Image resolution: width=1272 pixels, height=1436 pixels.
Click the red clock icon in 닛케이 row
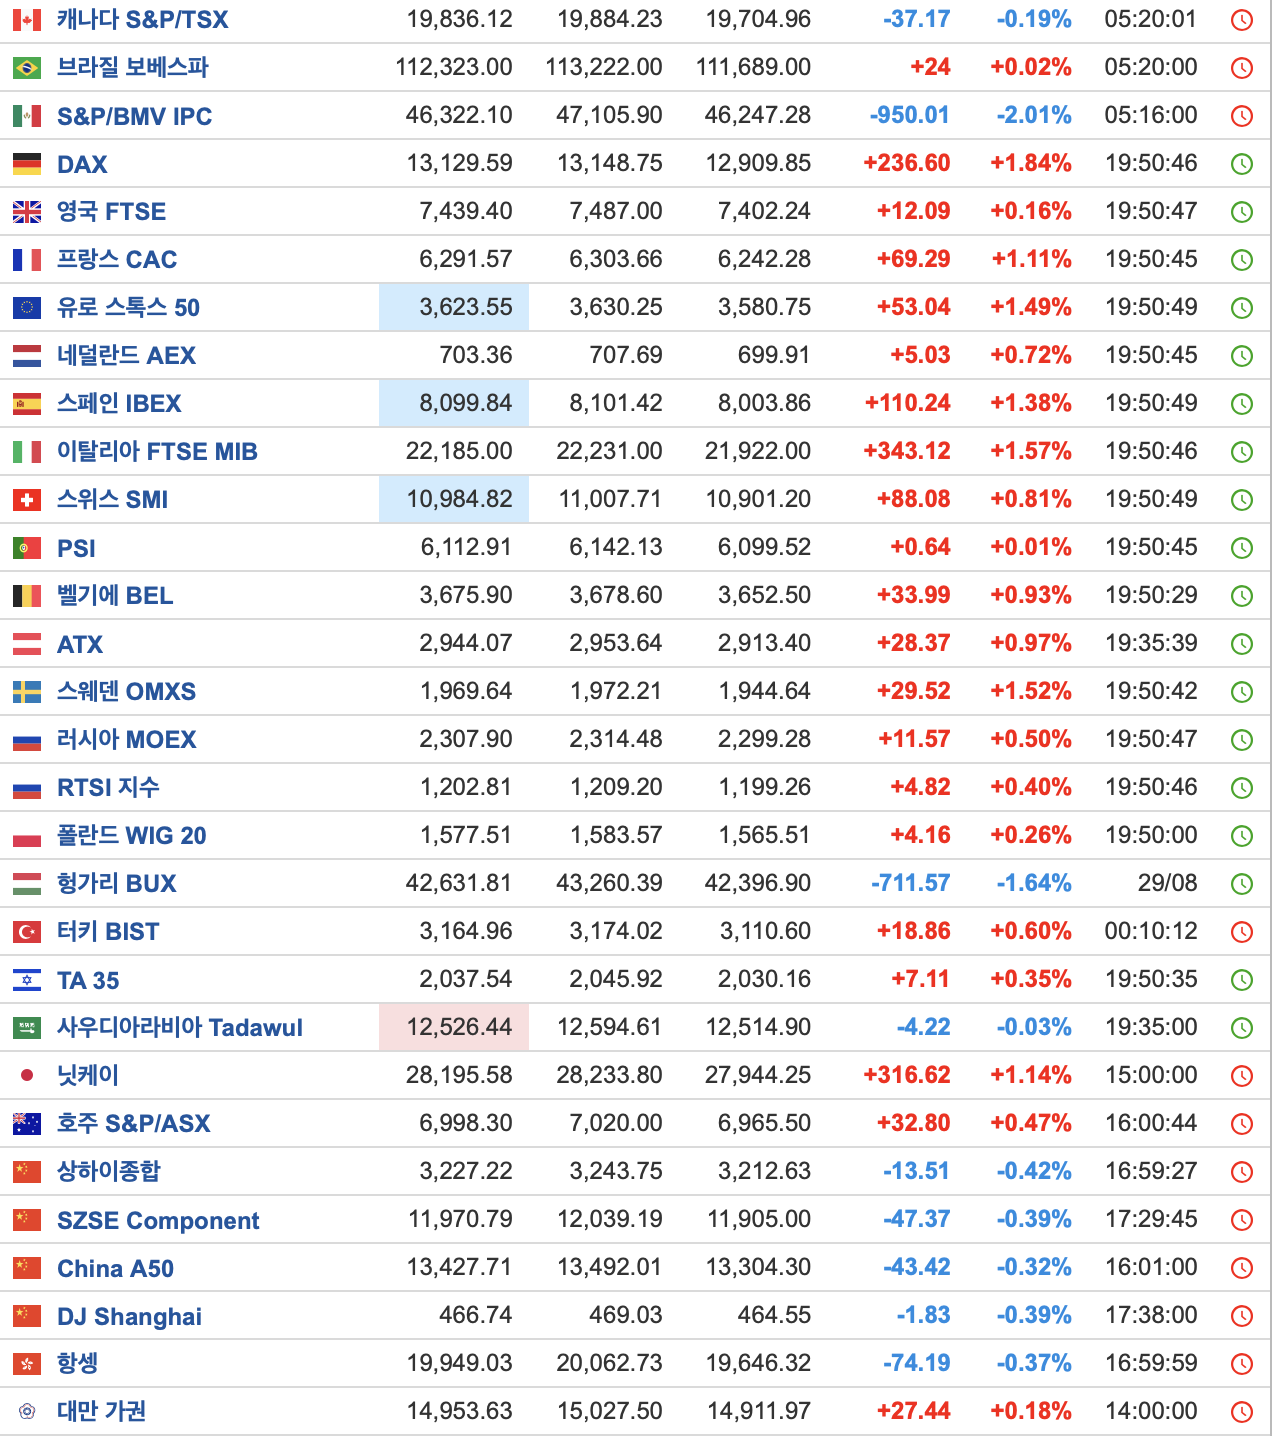[1242, 1076]
